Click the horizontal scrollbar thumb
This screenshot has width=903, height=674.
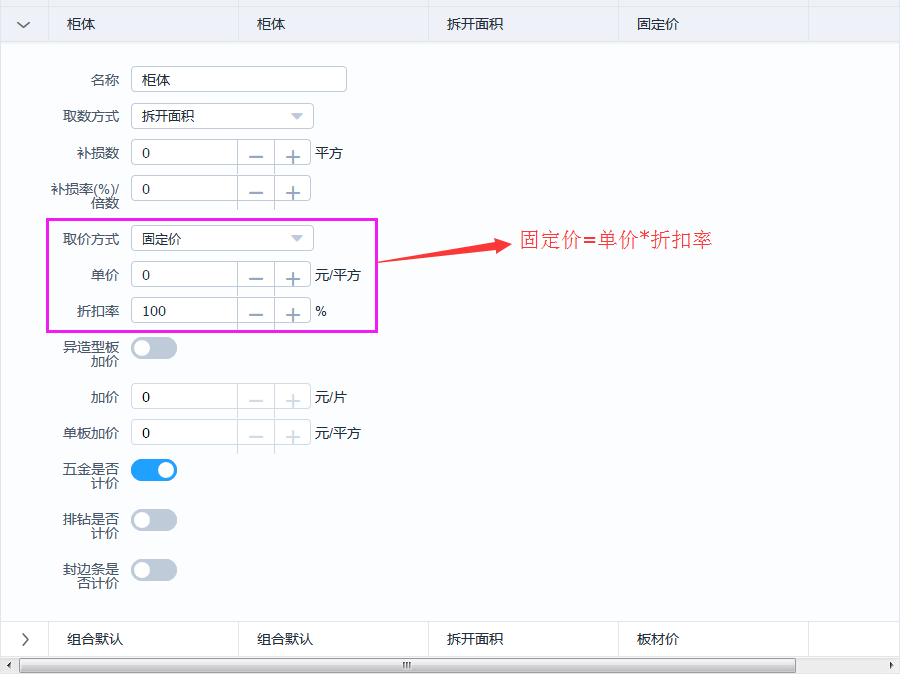click(407, 665)
